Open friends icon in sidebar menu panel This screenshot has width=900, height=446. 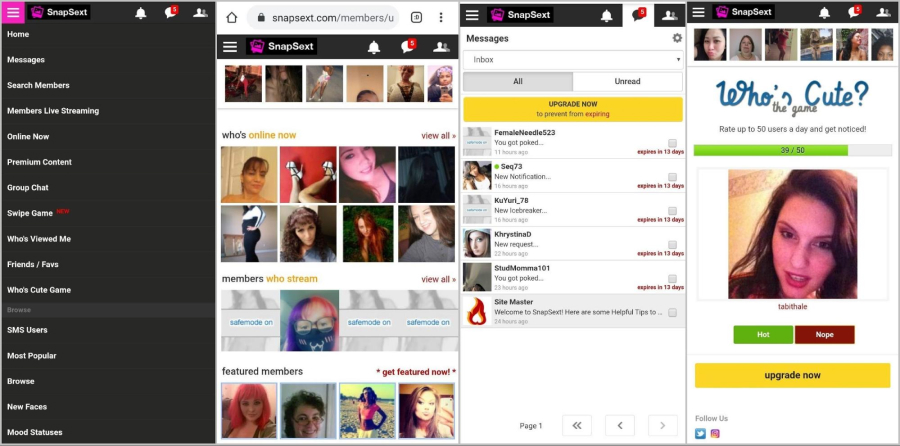[200, 13]
